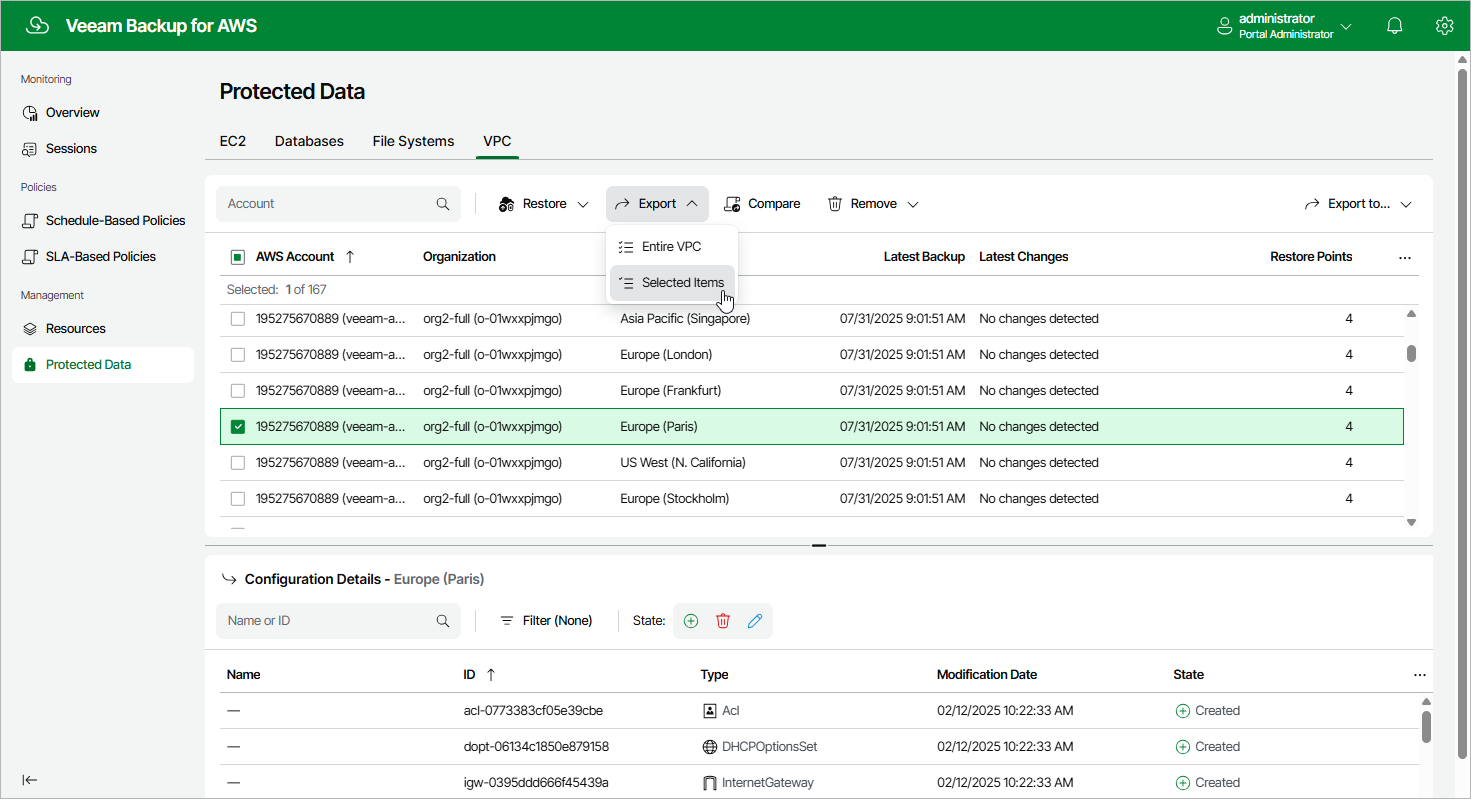Click the DHCPOptionsSet globe icon

710,747
